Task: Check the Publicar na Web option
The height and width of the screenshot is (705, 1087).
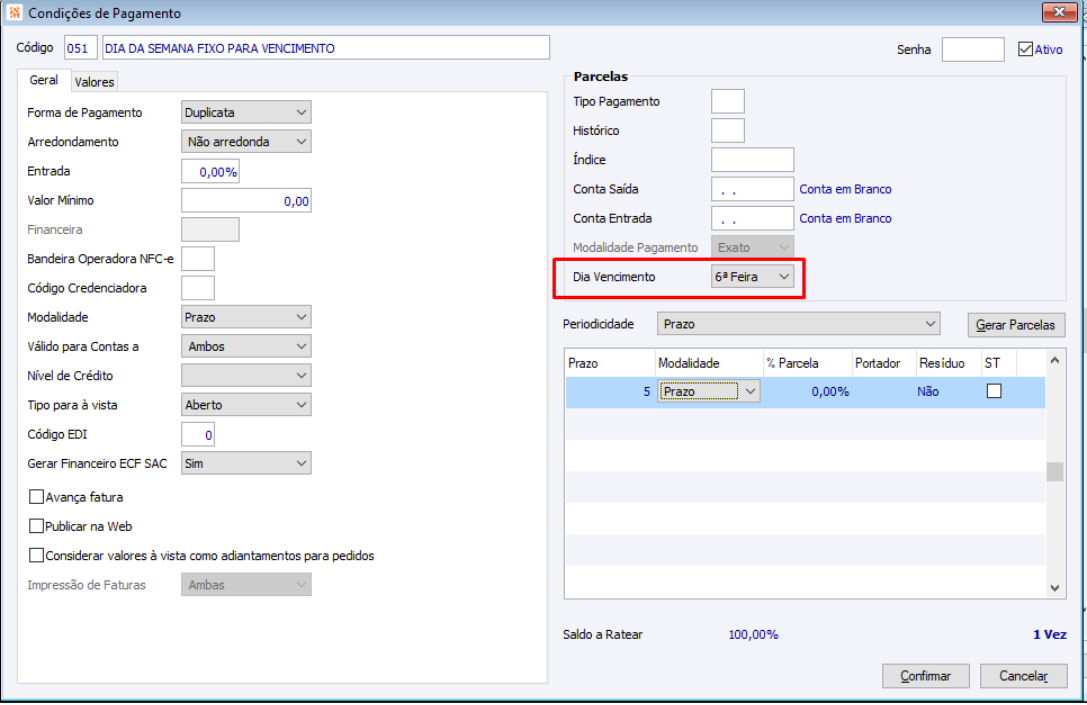Action: click(x=36, y=526)
